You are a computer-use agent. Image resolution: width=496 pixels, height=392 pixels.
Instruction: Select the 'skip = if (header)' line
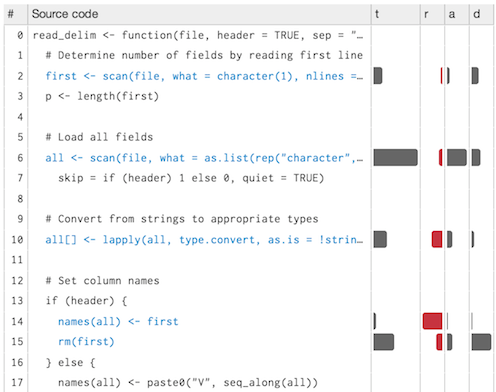[191, 178]
